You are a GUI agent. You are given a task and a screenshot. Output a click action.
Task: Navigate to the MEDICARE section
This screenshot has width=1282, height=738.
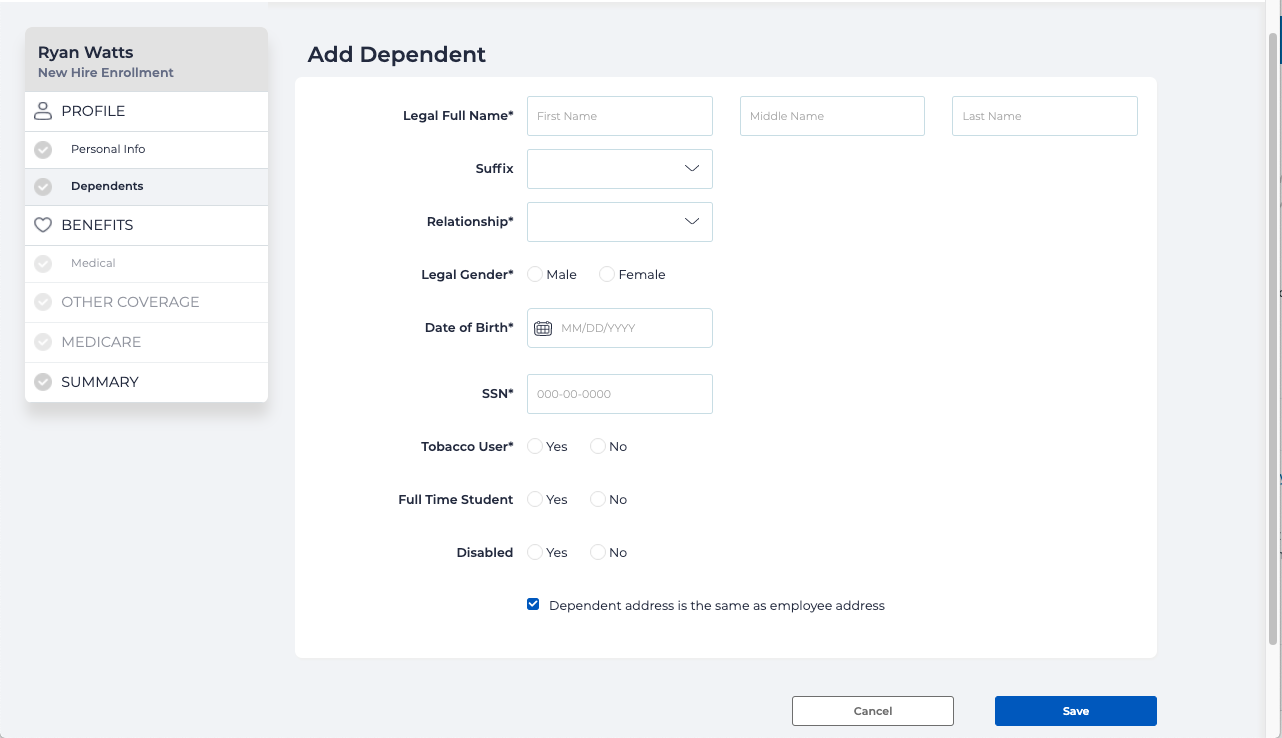tap(103, 342)
